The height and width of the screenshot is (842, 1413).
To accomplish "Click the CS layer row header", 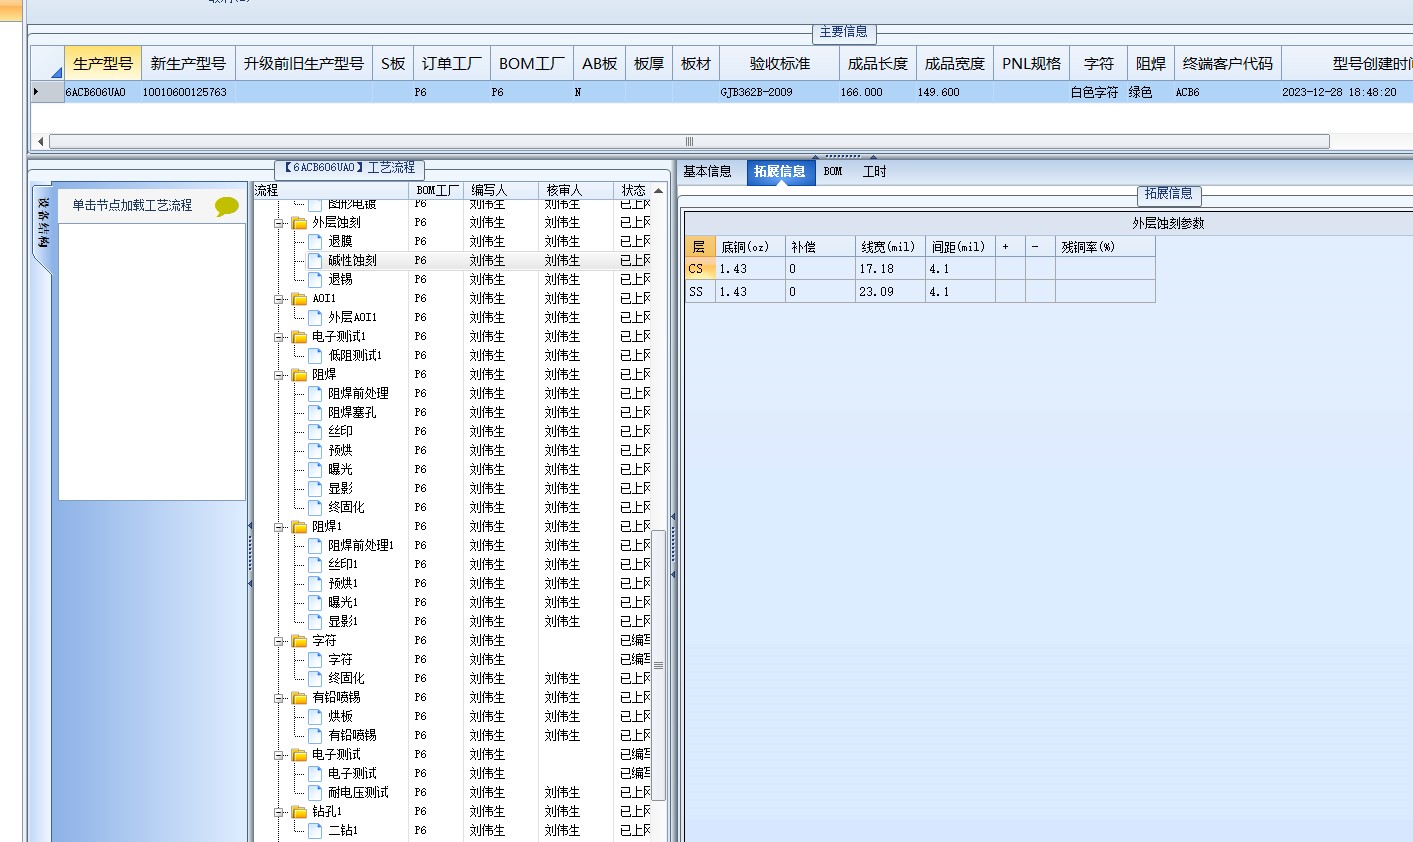I will [700, 269].
